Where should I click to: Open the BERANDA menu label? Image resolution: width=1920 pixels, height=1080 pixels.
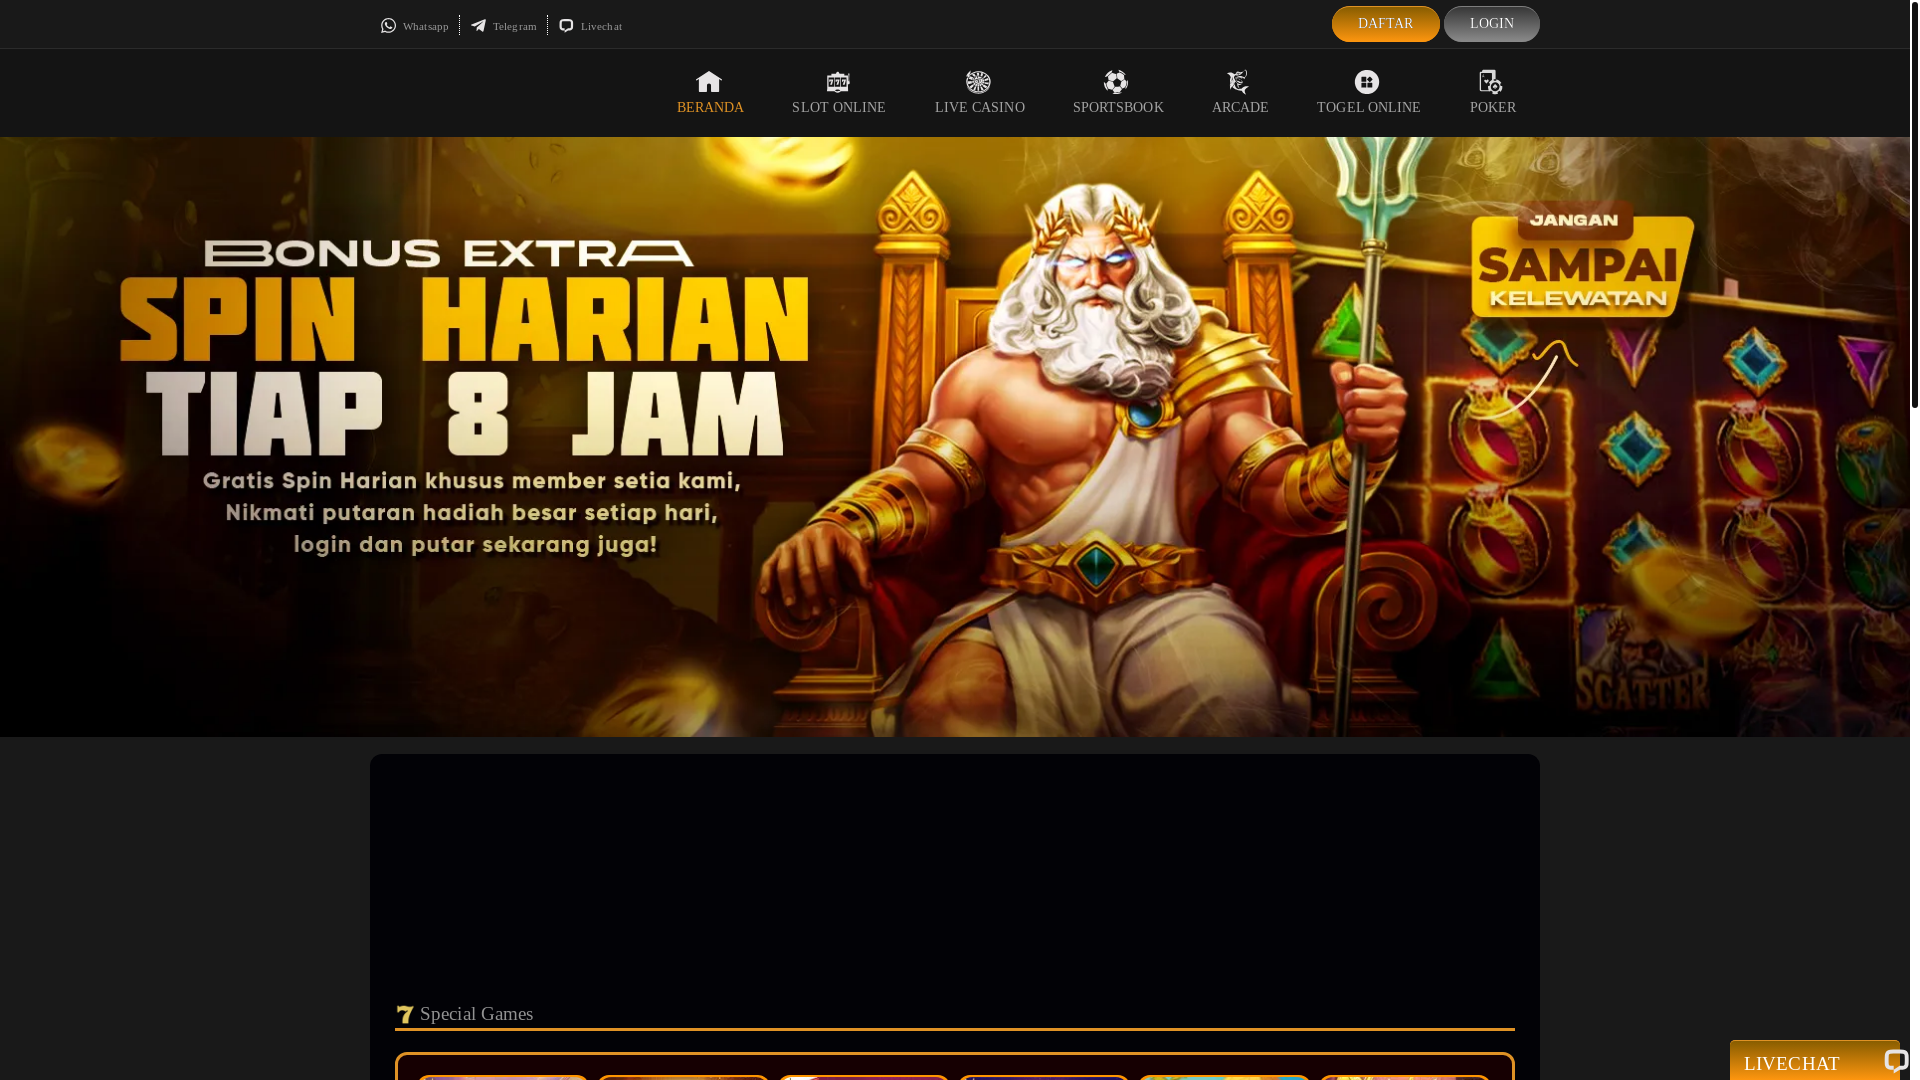[x=710, y=107]
